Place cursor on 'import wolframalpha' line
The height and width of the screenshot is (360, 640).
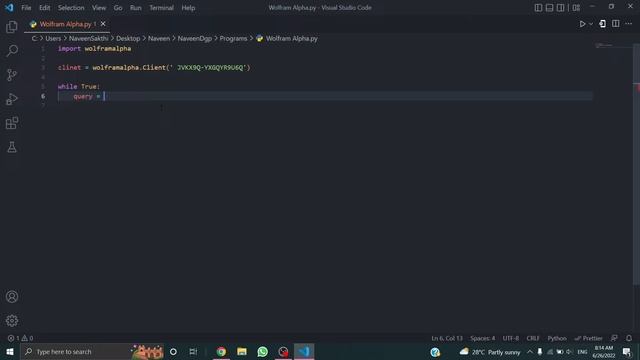(94, 49)
